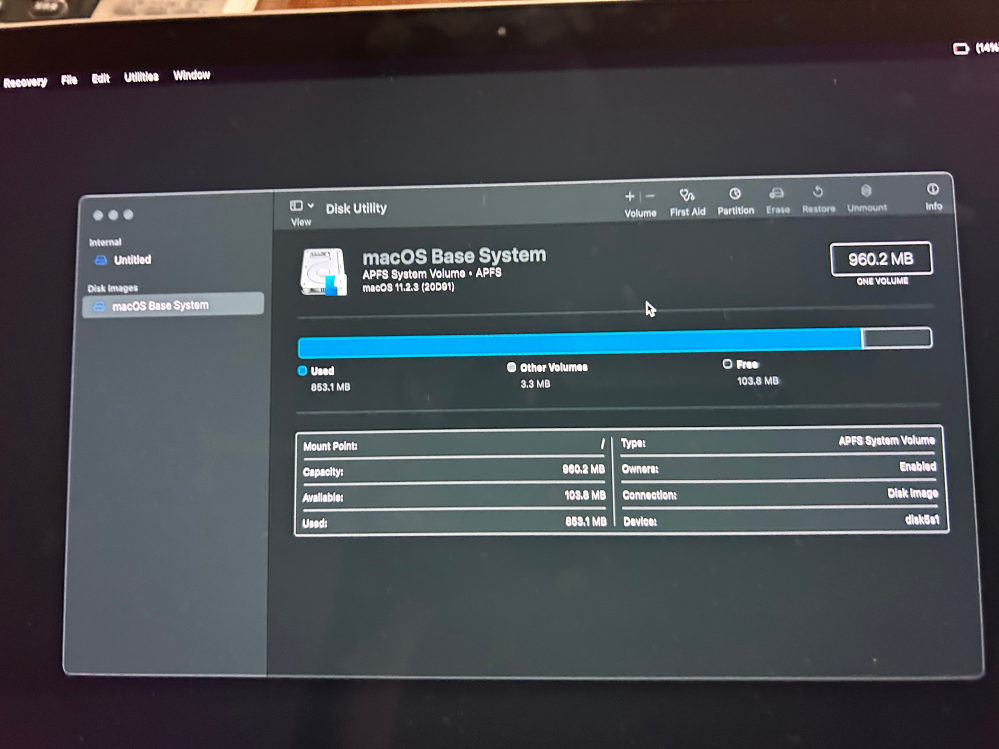The image size is (999, 749).
Task: Show disk Info
Action: (933, 197)
